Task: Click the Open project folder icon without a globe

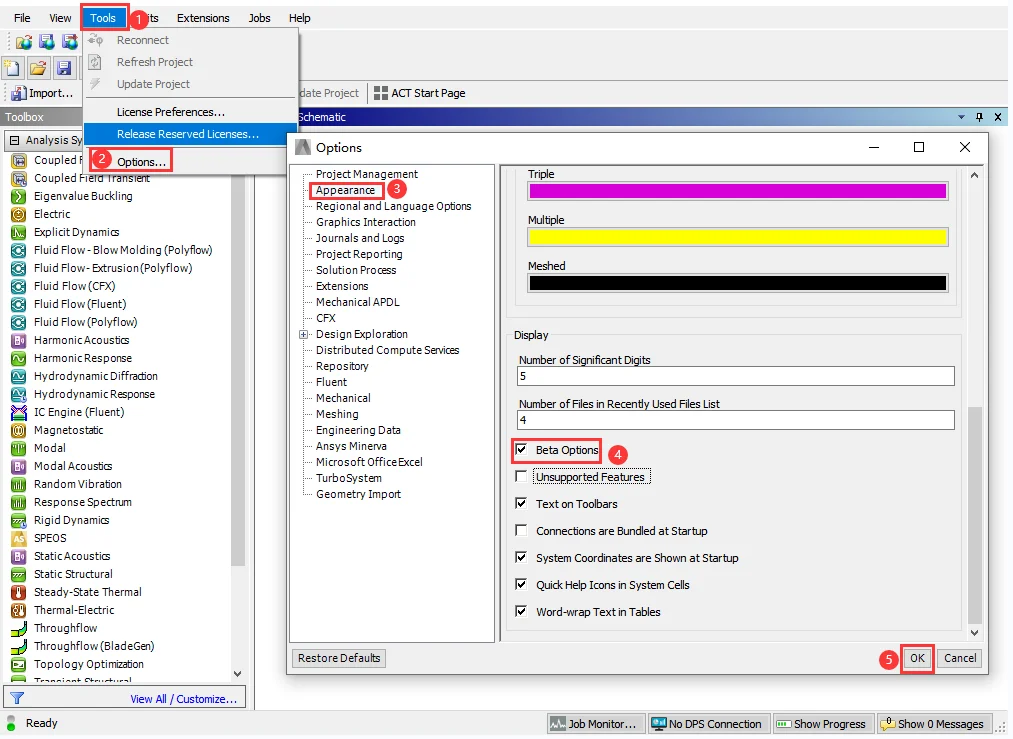Action: click(x=38, y=68)
